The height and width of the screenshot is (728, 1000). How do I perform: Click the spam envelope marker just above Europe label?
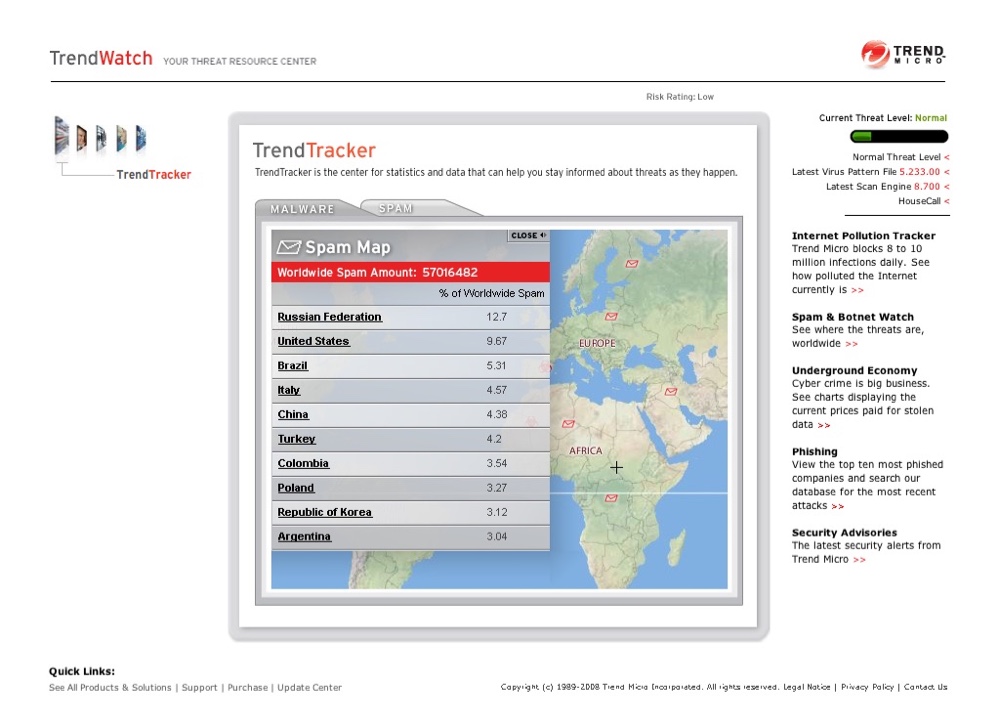pos(610,316)
